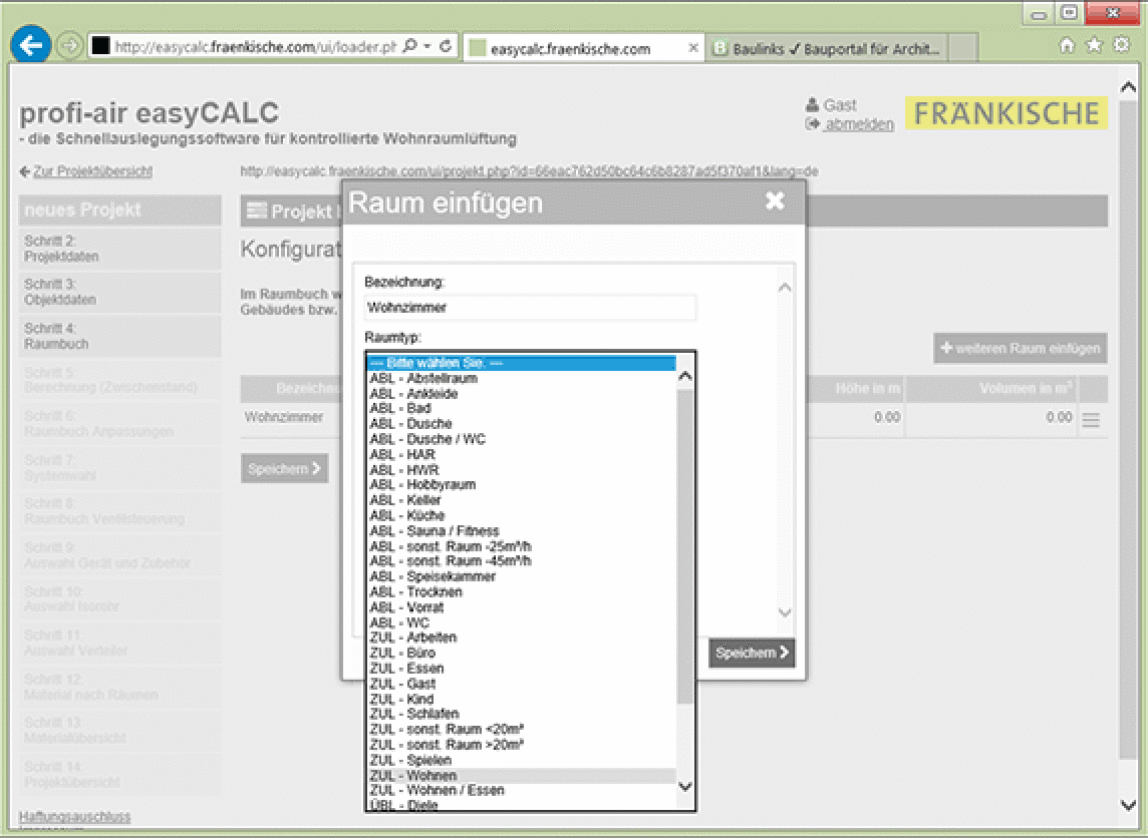Open the Wohnzimmer row menu icon

click(x=1091, y=420)
